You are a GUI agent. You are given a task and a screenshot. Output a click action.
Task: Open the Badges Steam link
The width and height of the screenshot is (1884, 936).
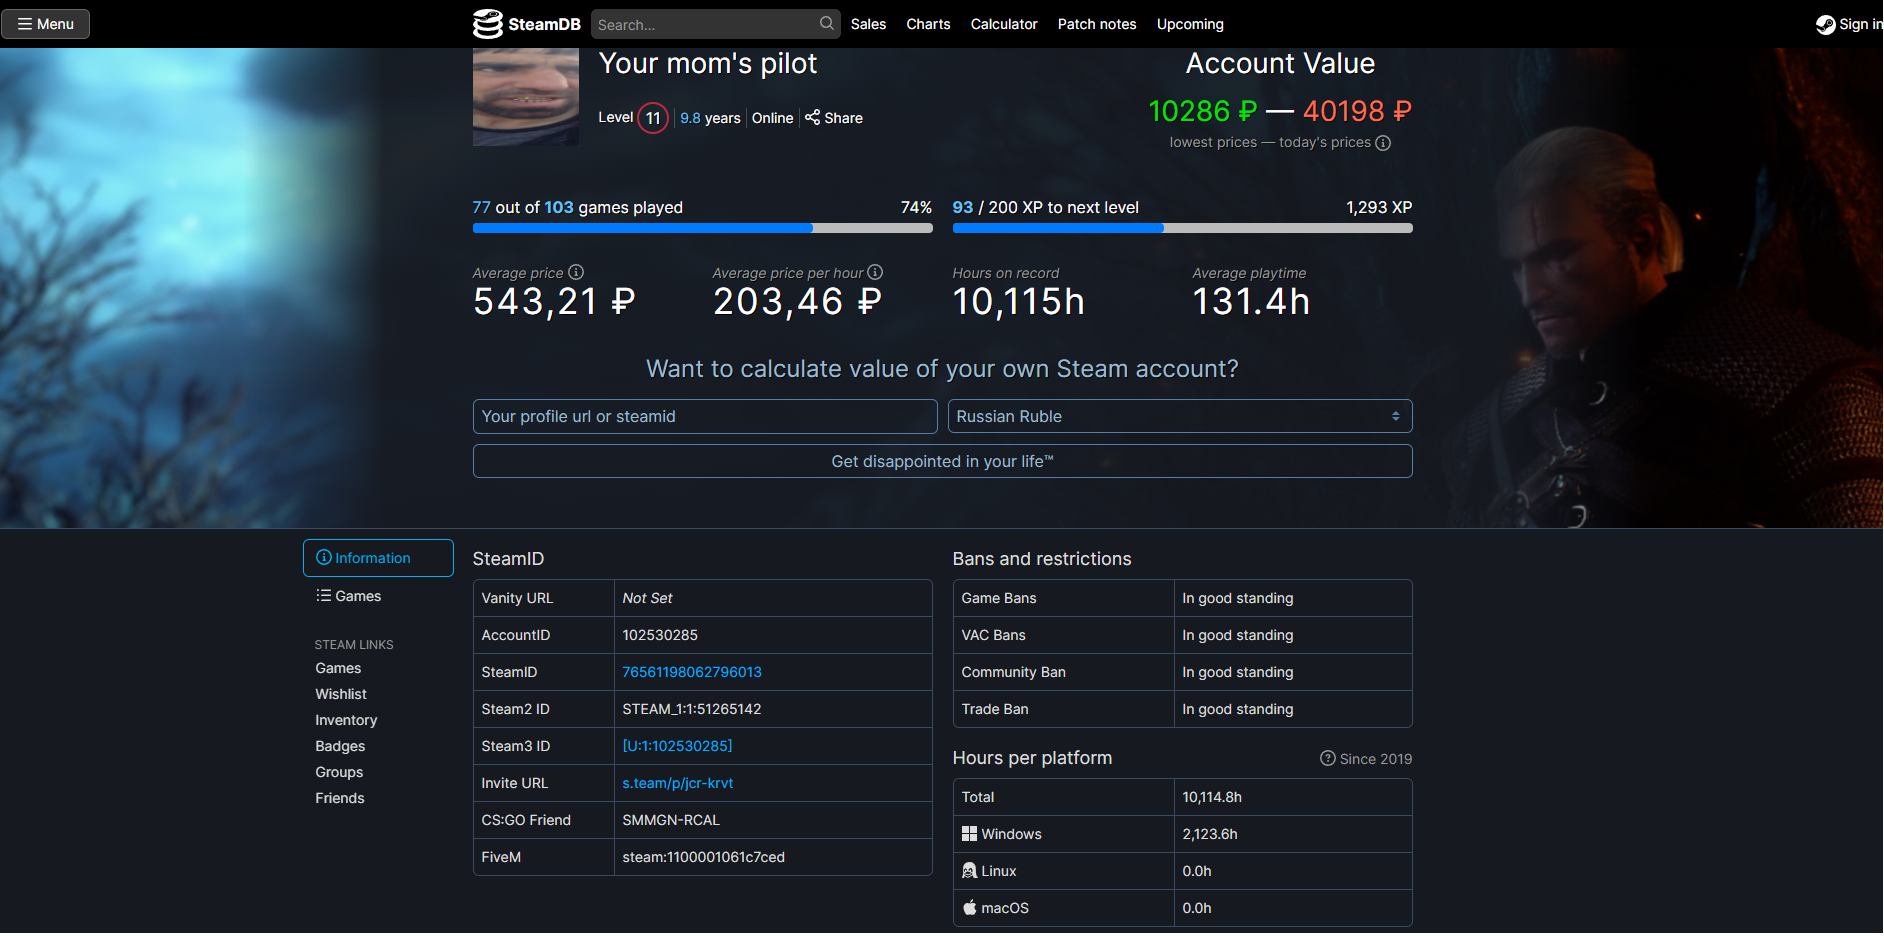(x=340, y=746)
